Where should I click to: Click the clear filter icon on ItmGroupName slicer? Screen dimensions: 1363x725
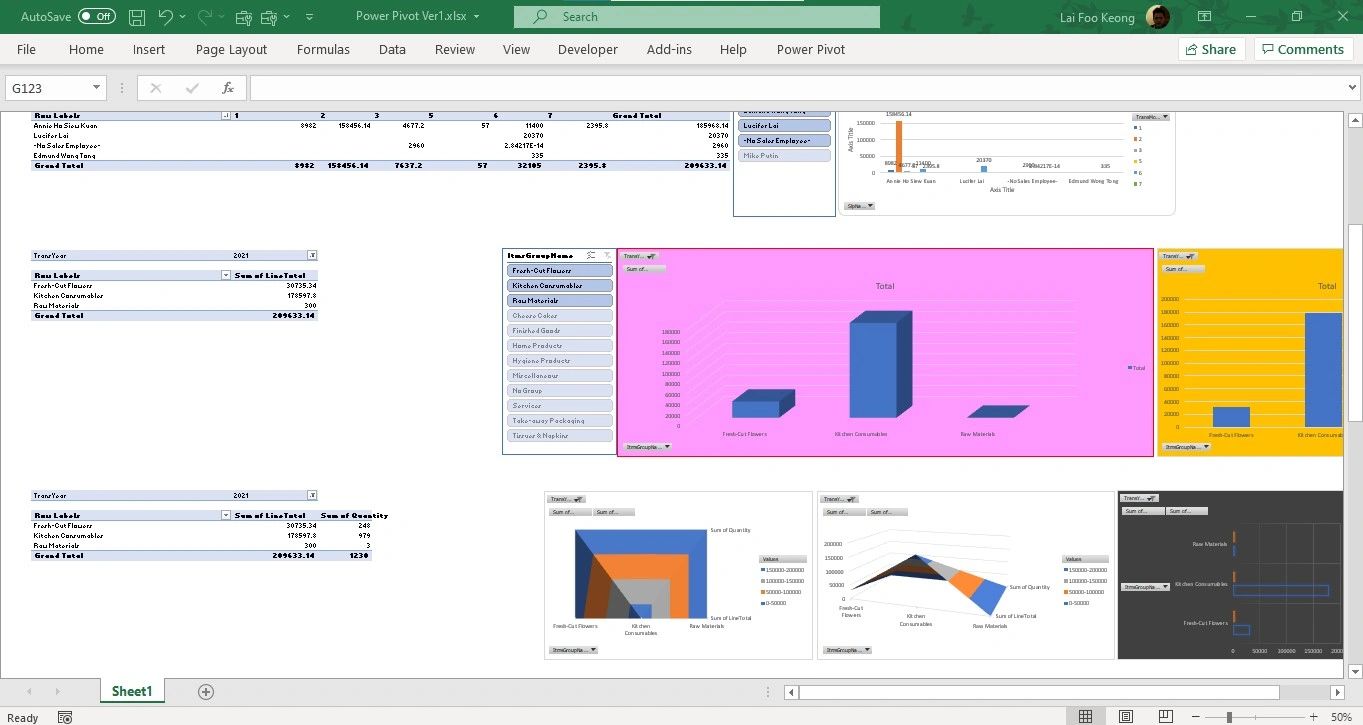coord(608,258)
